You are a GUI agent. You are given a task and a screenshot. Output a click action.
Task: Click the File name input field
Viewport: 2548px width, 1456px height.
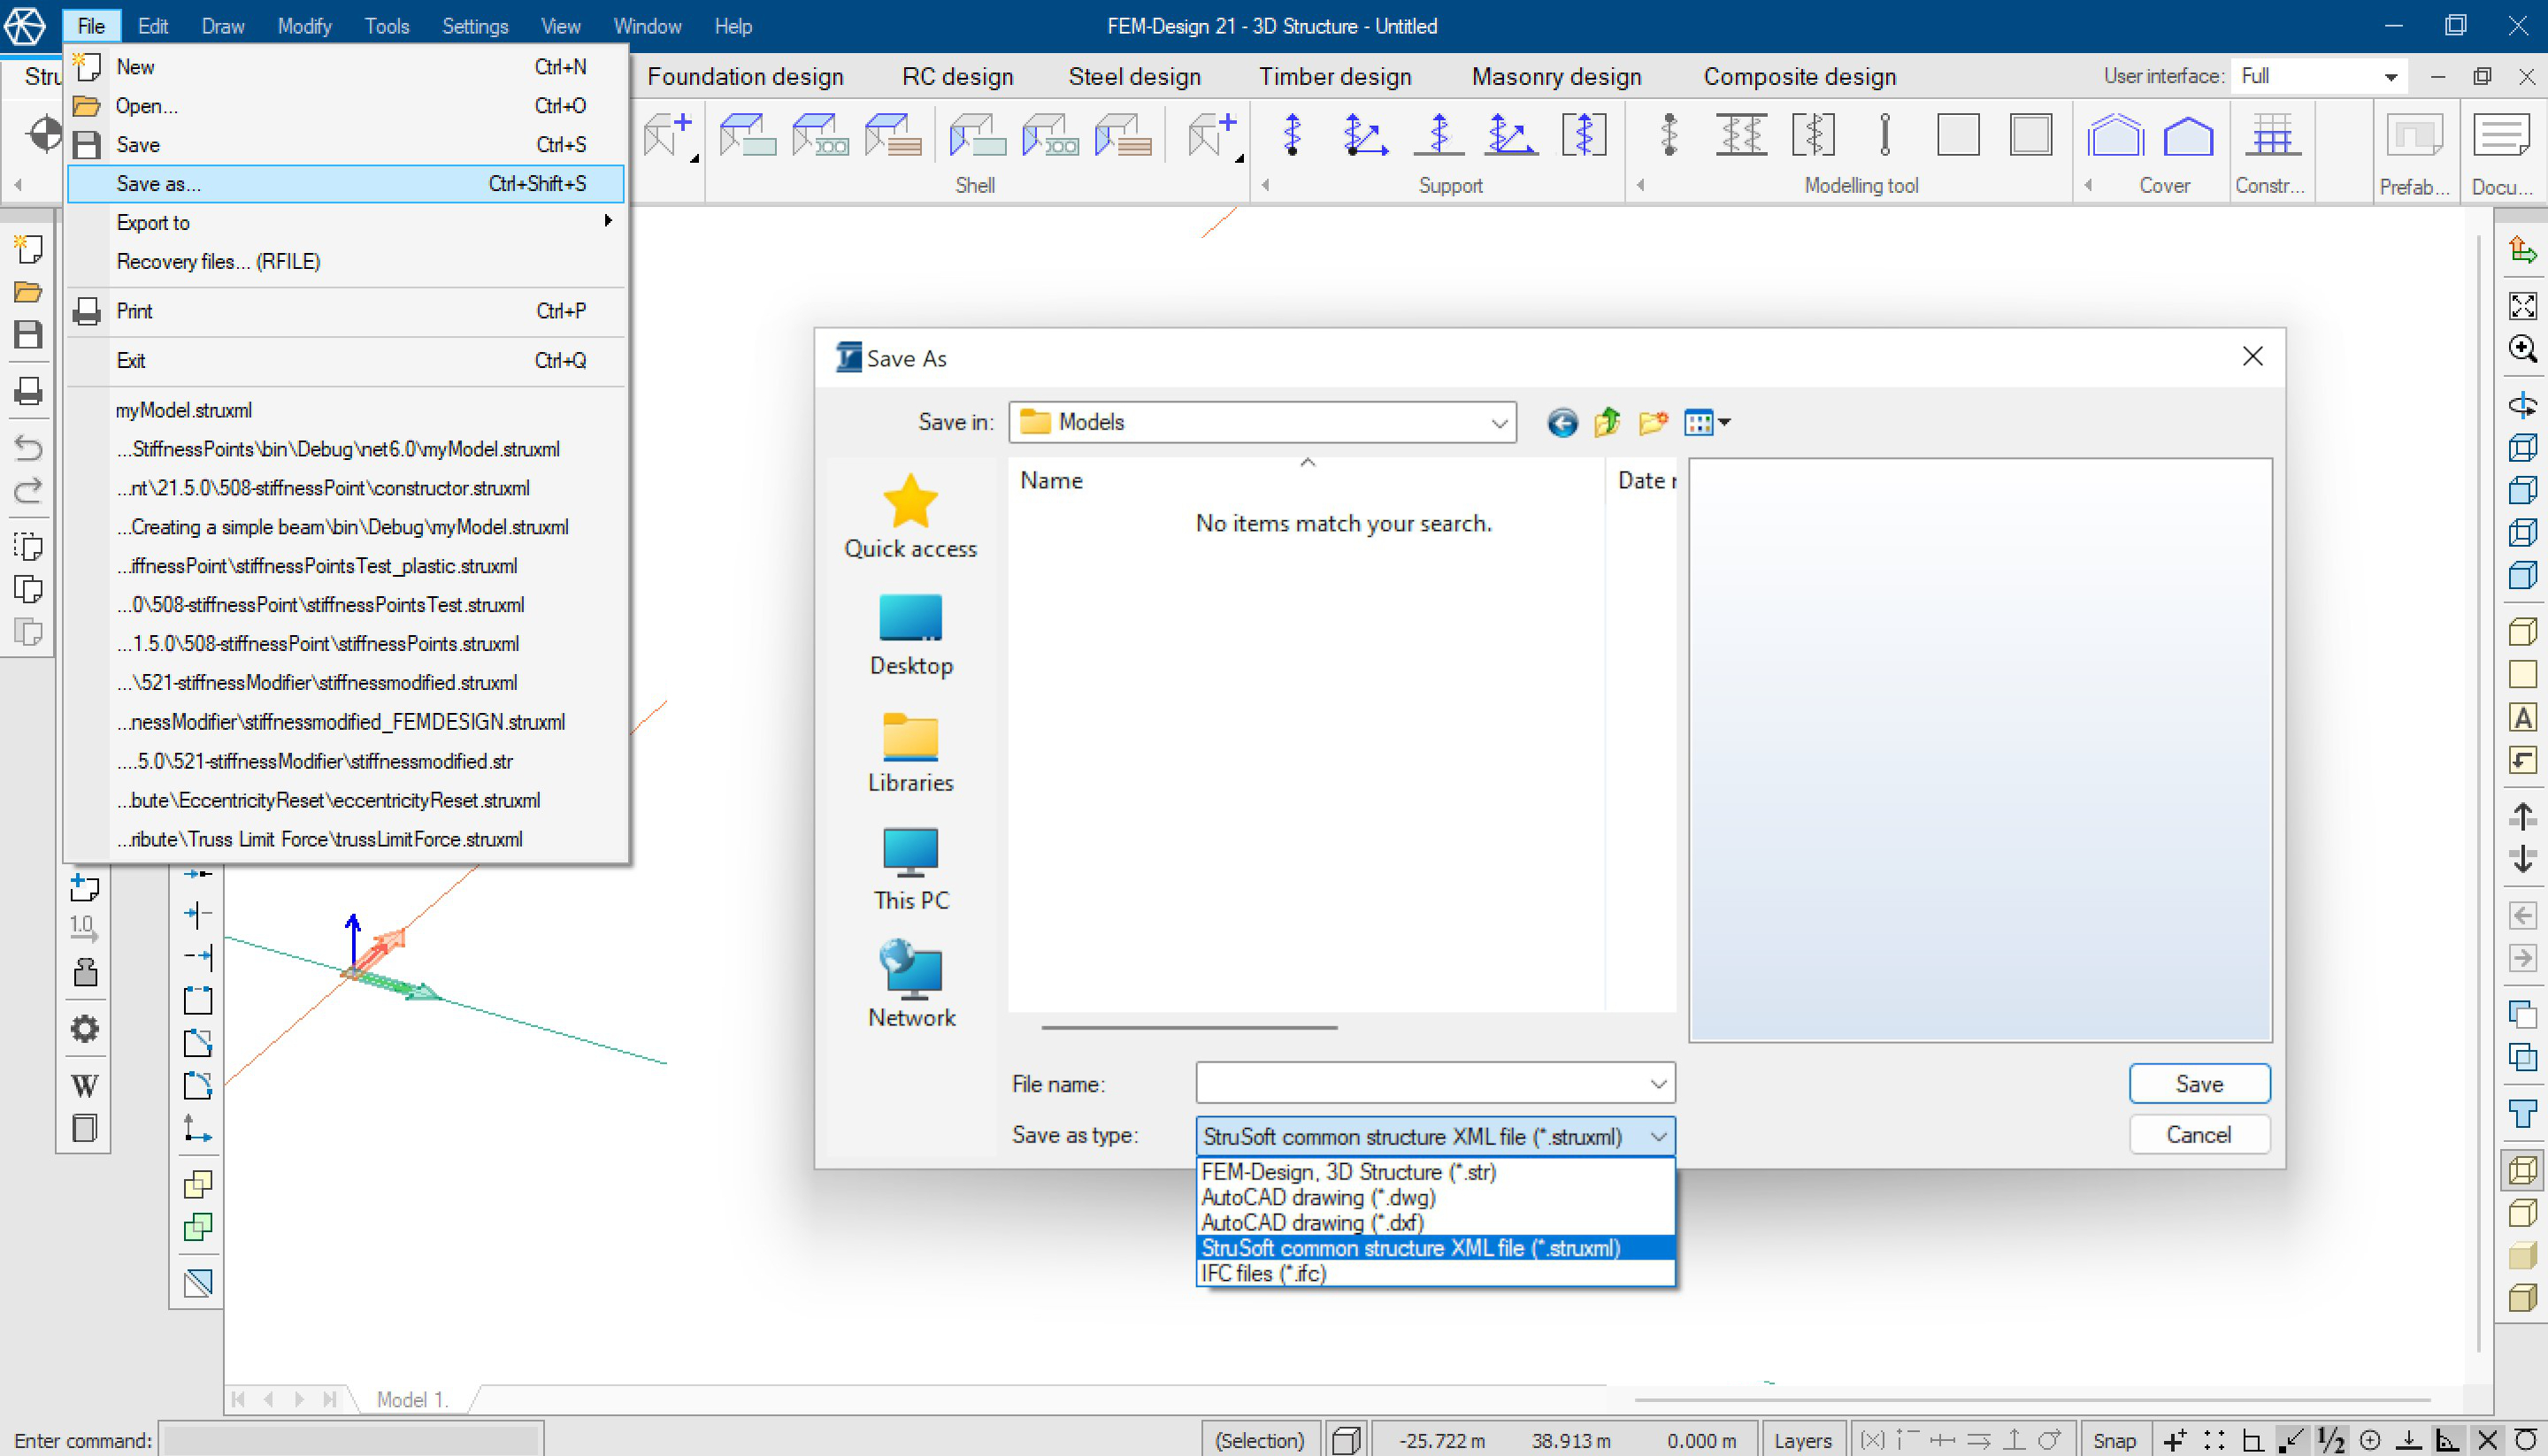(x=1420, y=1083)
